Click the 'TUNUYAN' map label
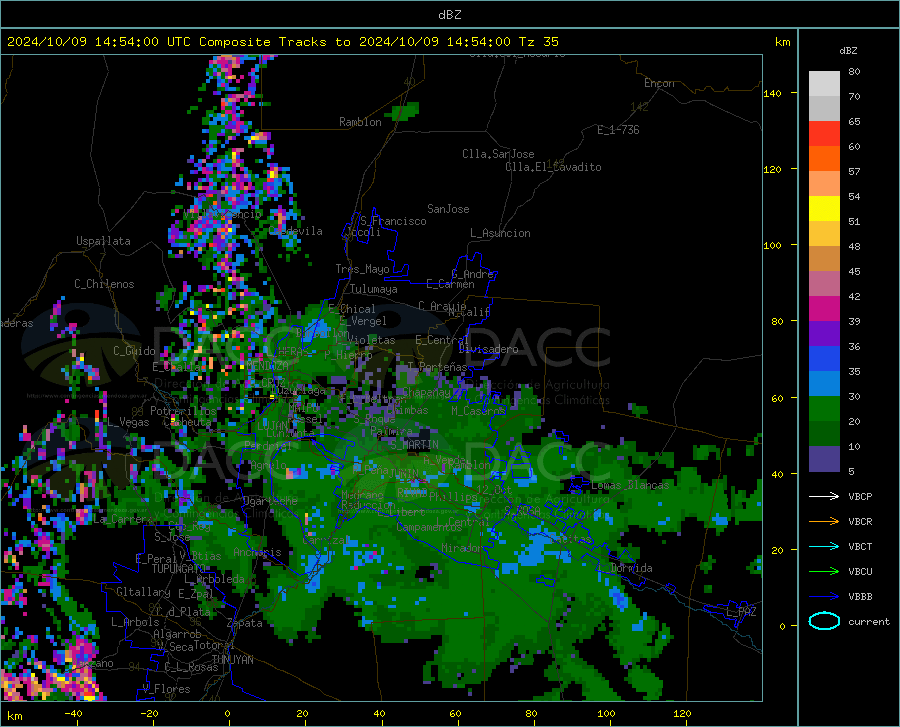This screenshot has height=727, width=900. pyautogui.click(x=232, y=660)
